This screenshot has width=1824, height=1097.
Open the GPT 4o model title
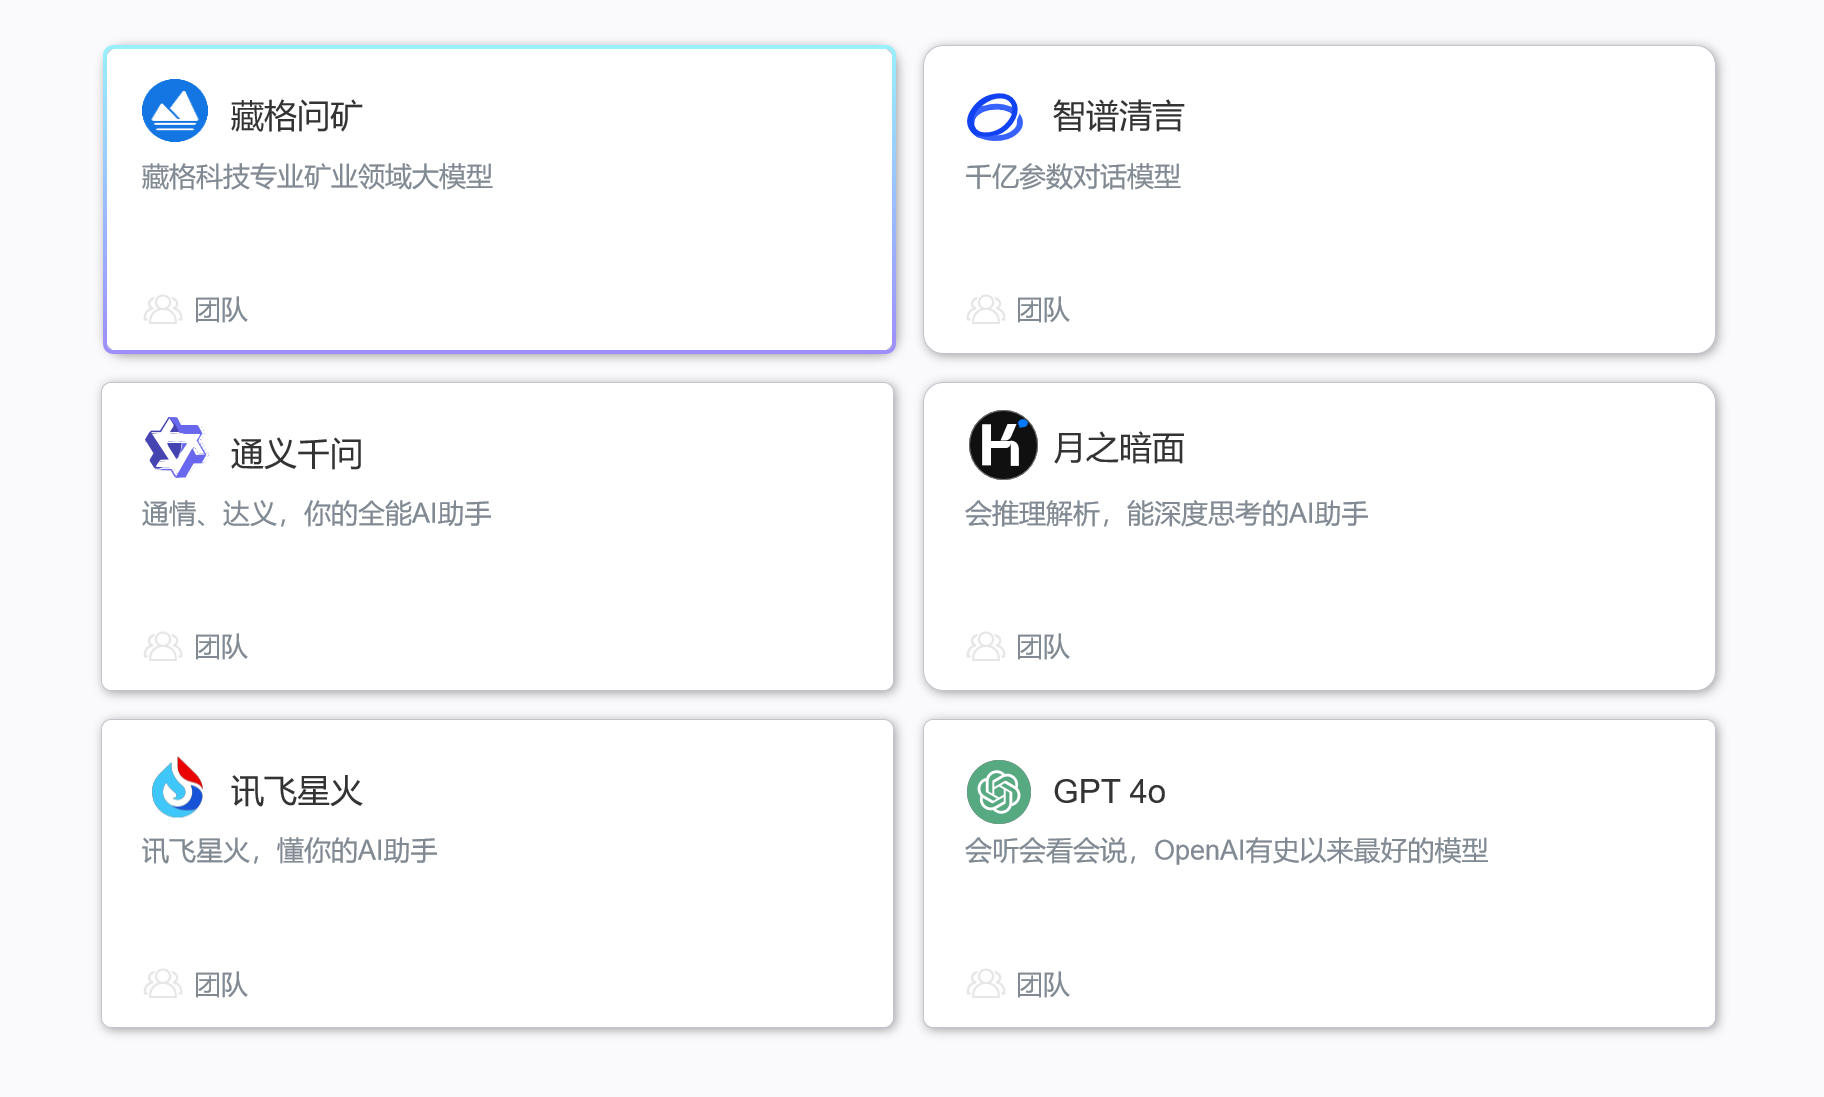click(x=1110, y=791)
